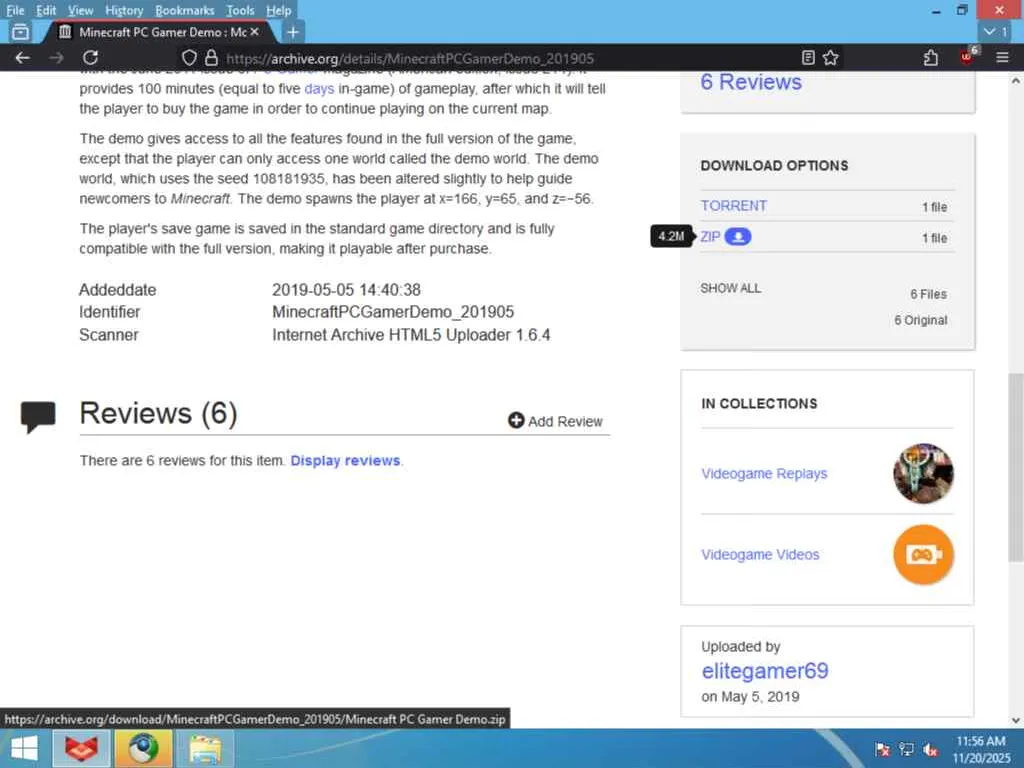The width and height of the screenshot is (1024, 768).
Task: Click the ZIP download link
Action: pos(710,236)
